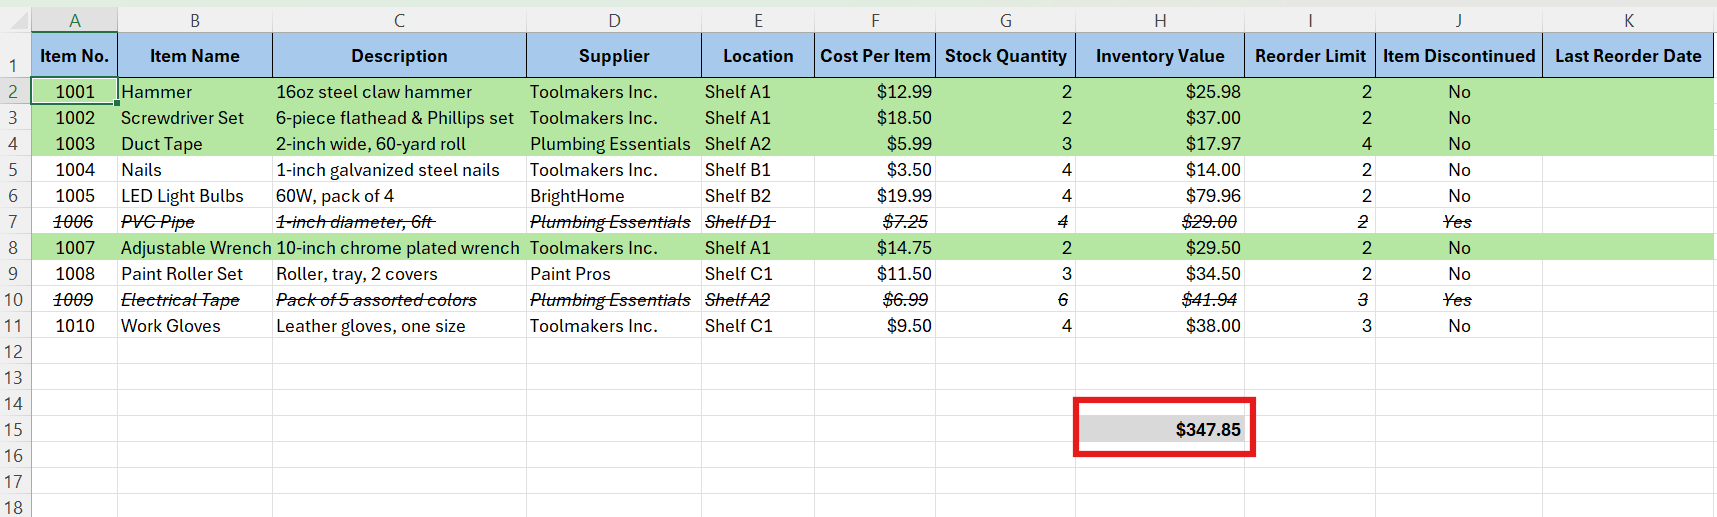This screenshot has height=517, width=1717.
Task: Select the Paint Pros supplier cell
Action: coord(613,274)
